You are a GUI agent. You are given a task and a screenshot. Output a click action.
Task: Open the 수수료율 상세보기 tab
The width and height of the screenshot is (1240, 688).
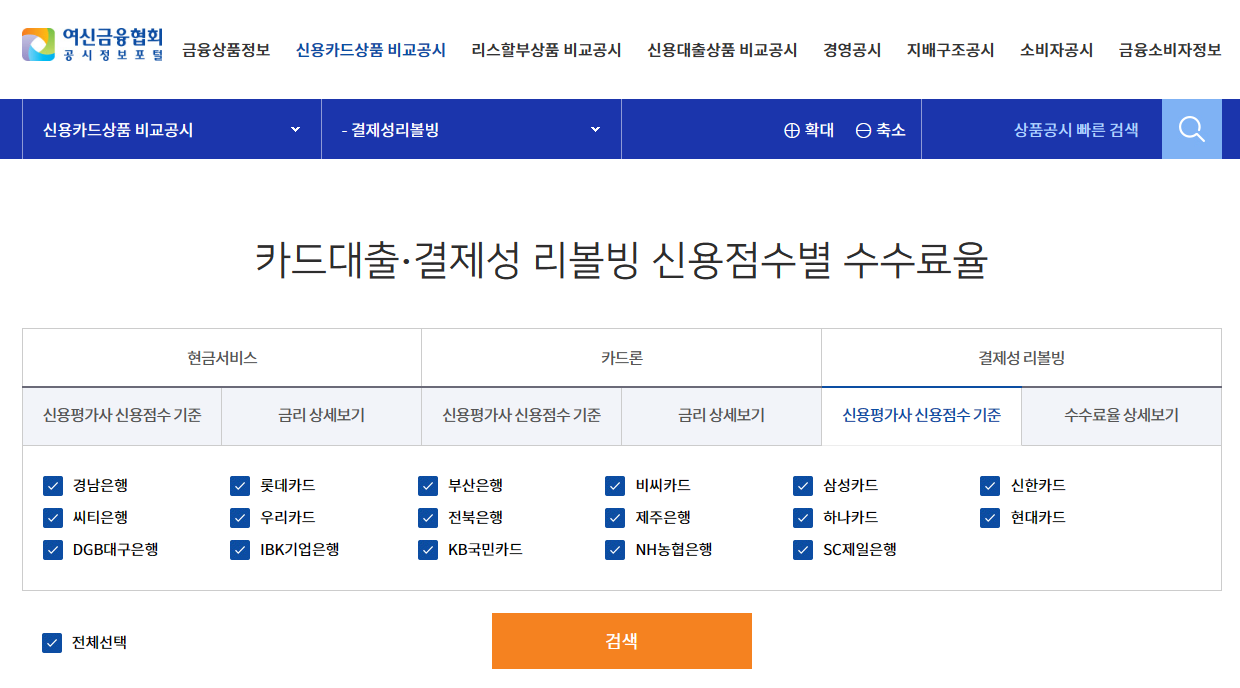[x=1121, y=415]
